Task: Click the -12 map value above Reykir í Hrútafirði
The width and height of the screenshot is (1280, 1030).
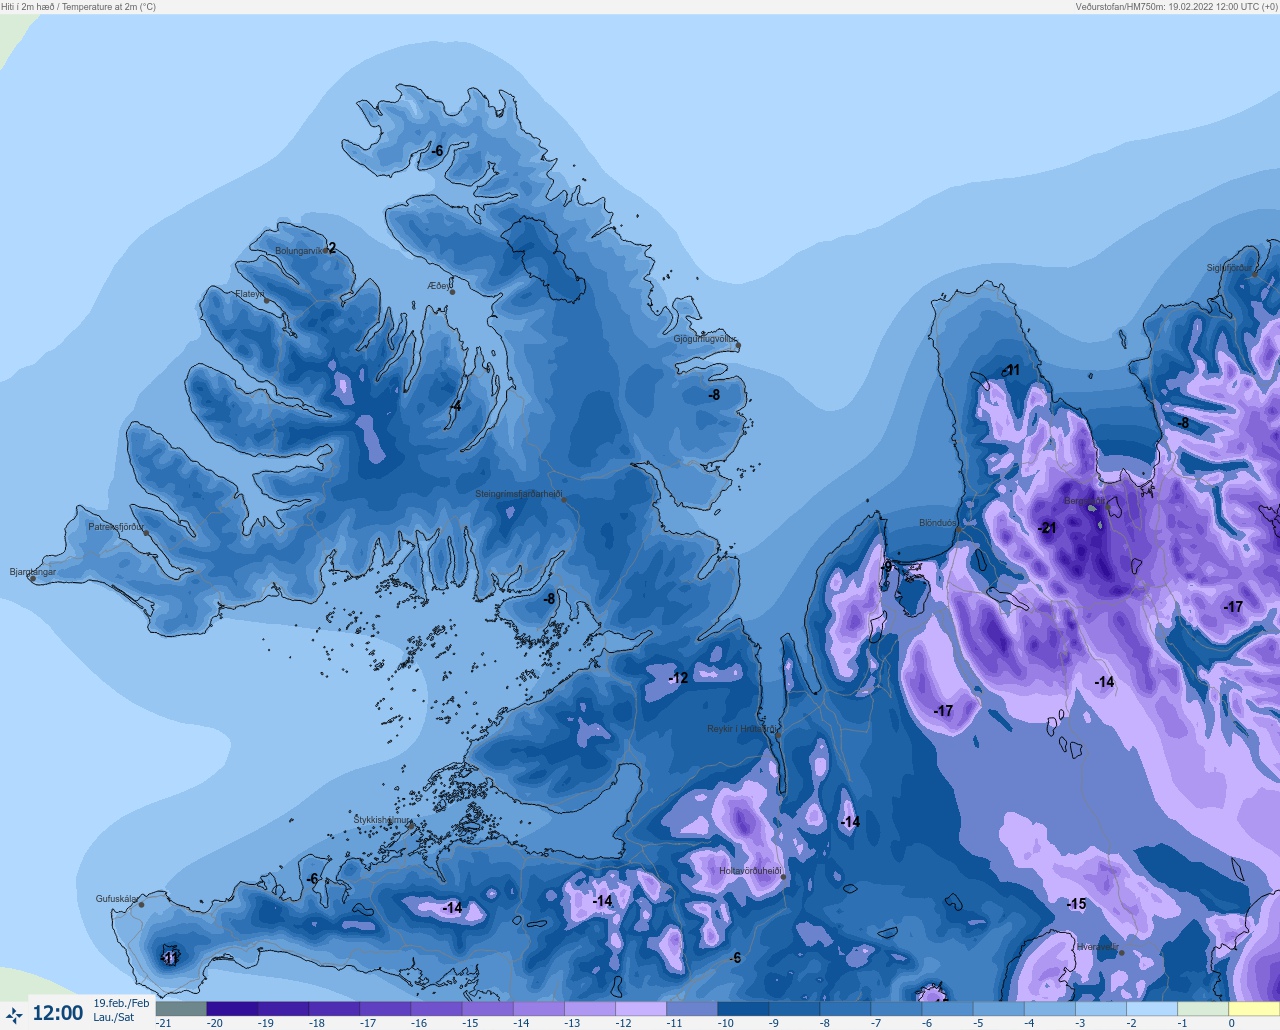Action: [x=679, y=678]
